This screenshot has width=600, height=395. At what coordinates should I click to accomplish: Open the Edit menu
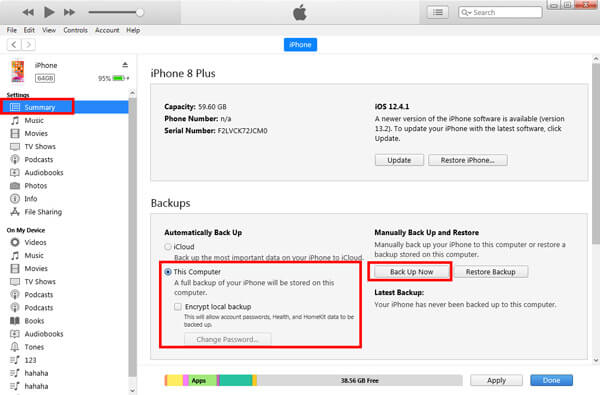[29, 30]
